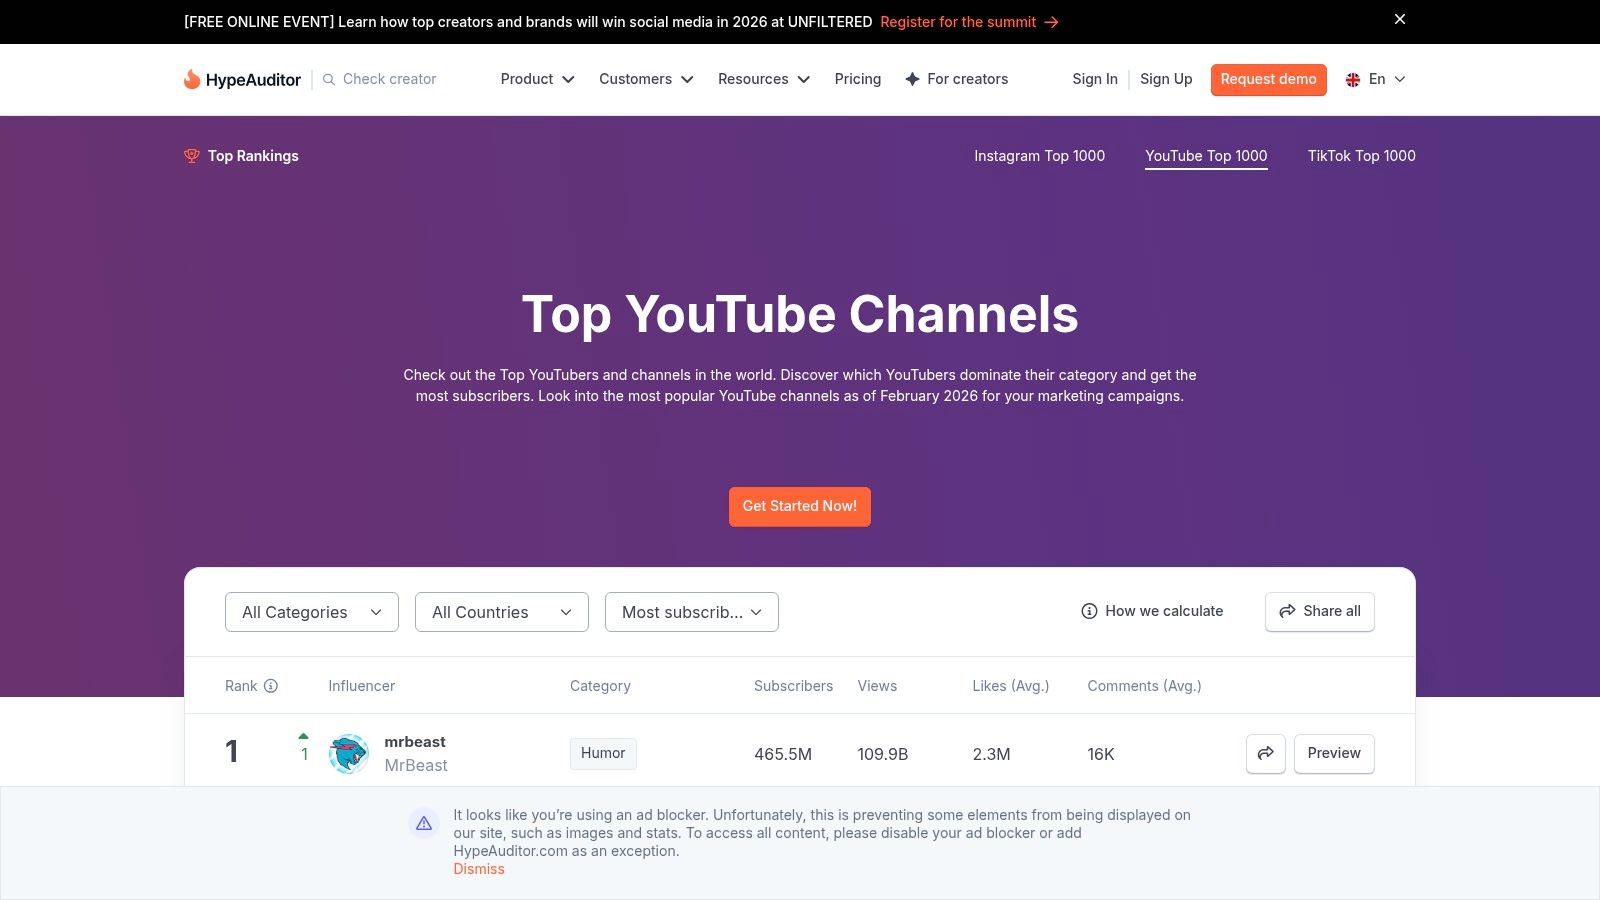Click the Subscribers column header
This screenshot has width=1600, height=900.
click(x=793, y=686)
